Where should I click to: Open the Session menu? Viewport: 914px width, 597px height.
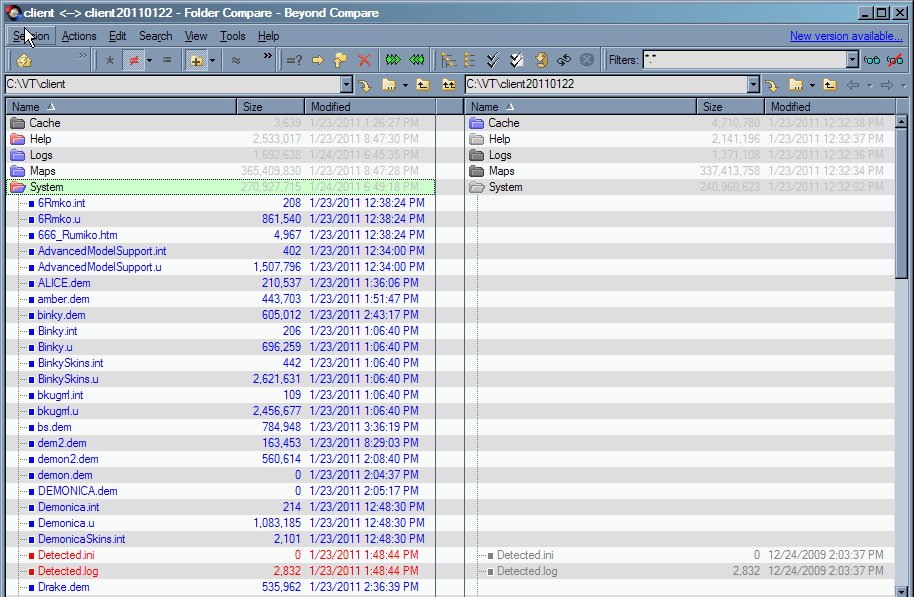tap(31, 36)
